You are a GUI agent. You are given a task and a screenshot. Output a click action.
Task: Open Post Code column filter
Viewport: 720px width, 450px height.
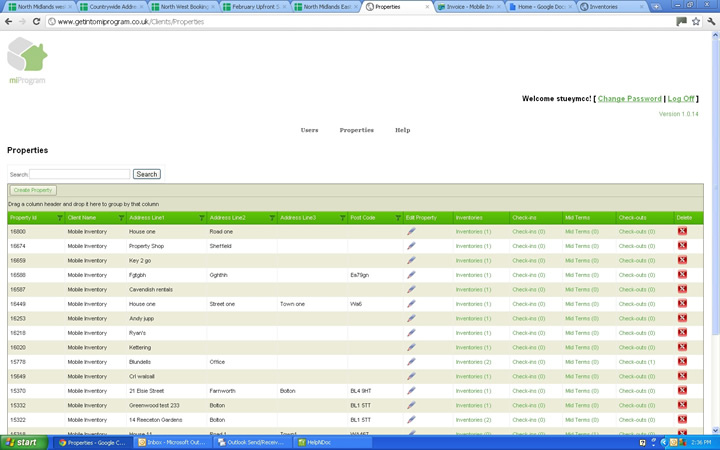[x=397, y=218]
